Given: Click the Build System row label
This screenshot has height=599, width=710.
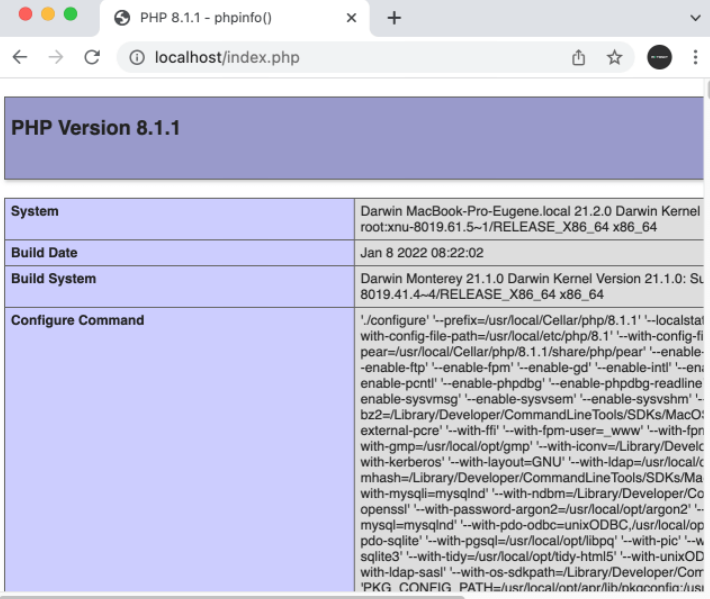Looking at the screenshot, I should [x=53, y=278].
